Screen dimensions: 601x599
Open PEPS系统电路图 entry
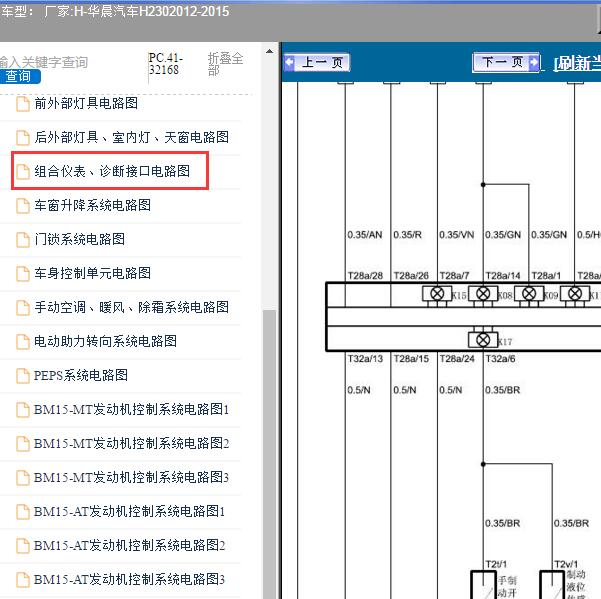81,375
